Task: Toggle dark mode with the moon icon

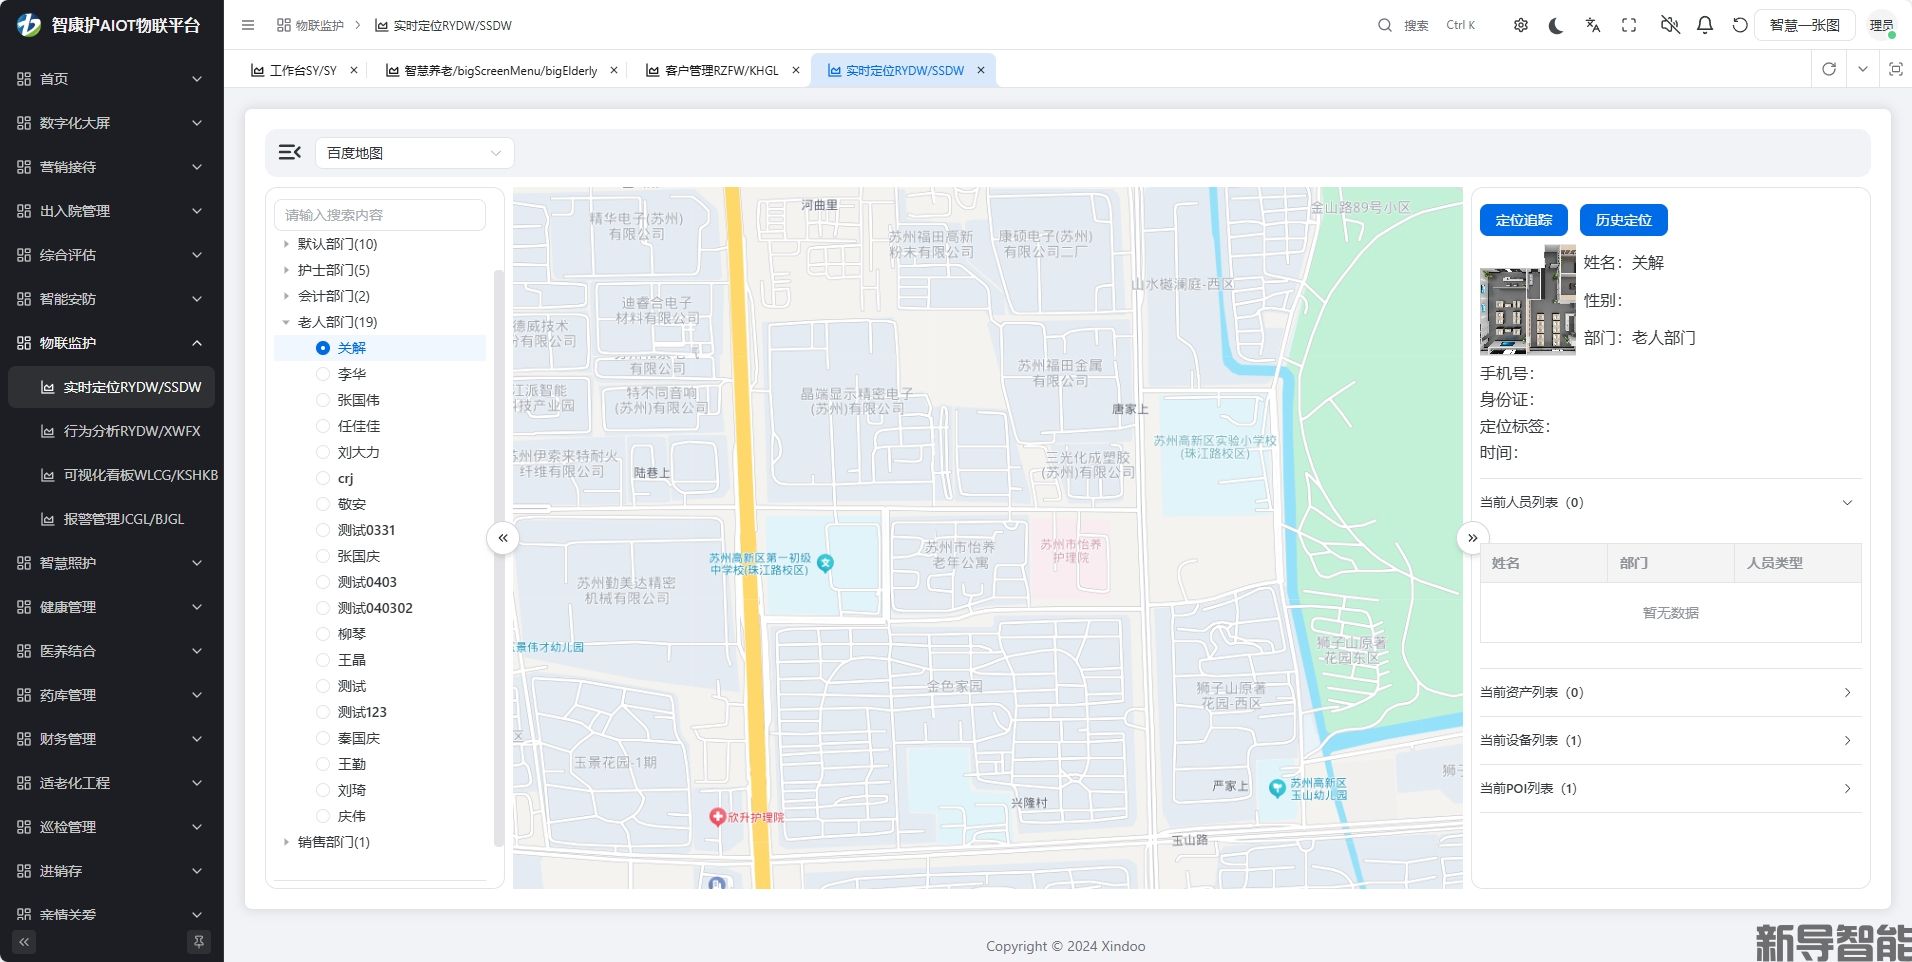Action: (x=1557, y=25)
